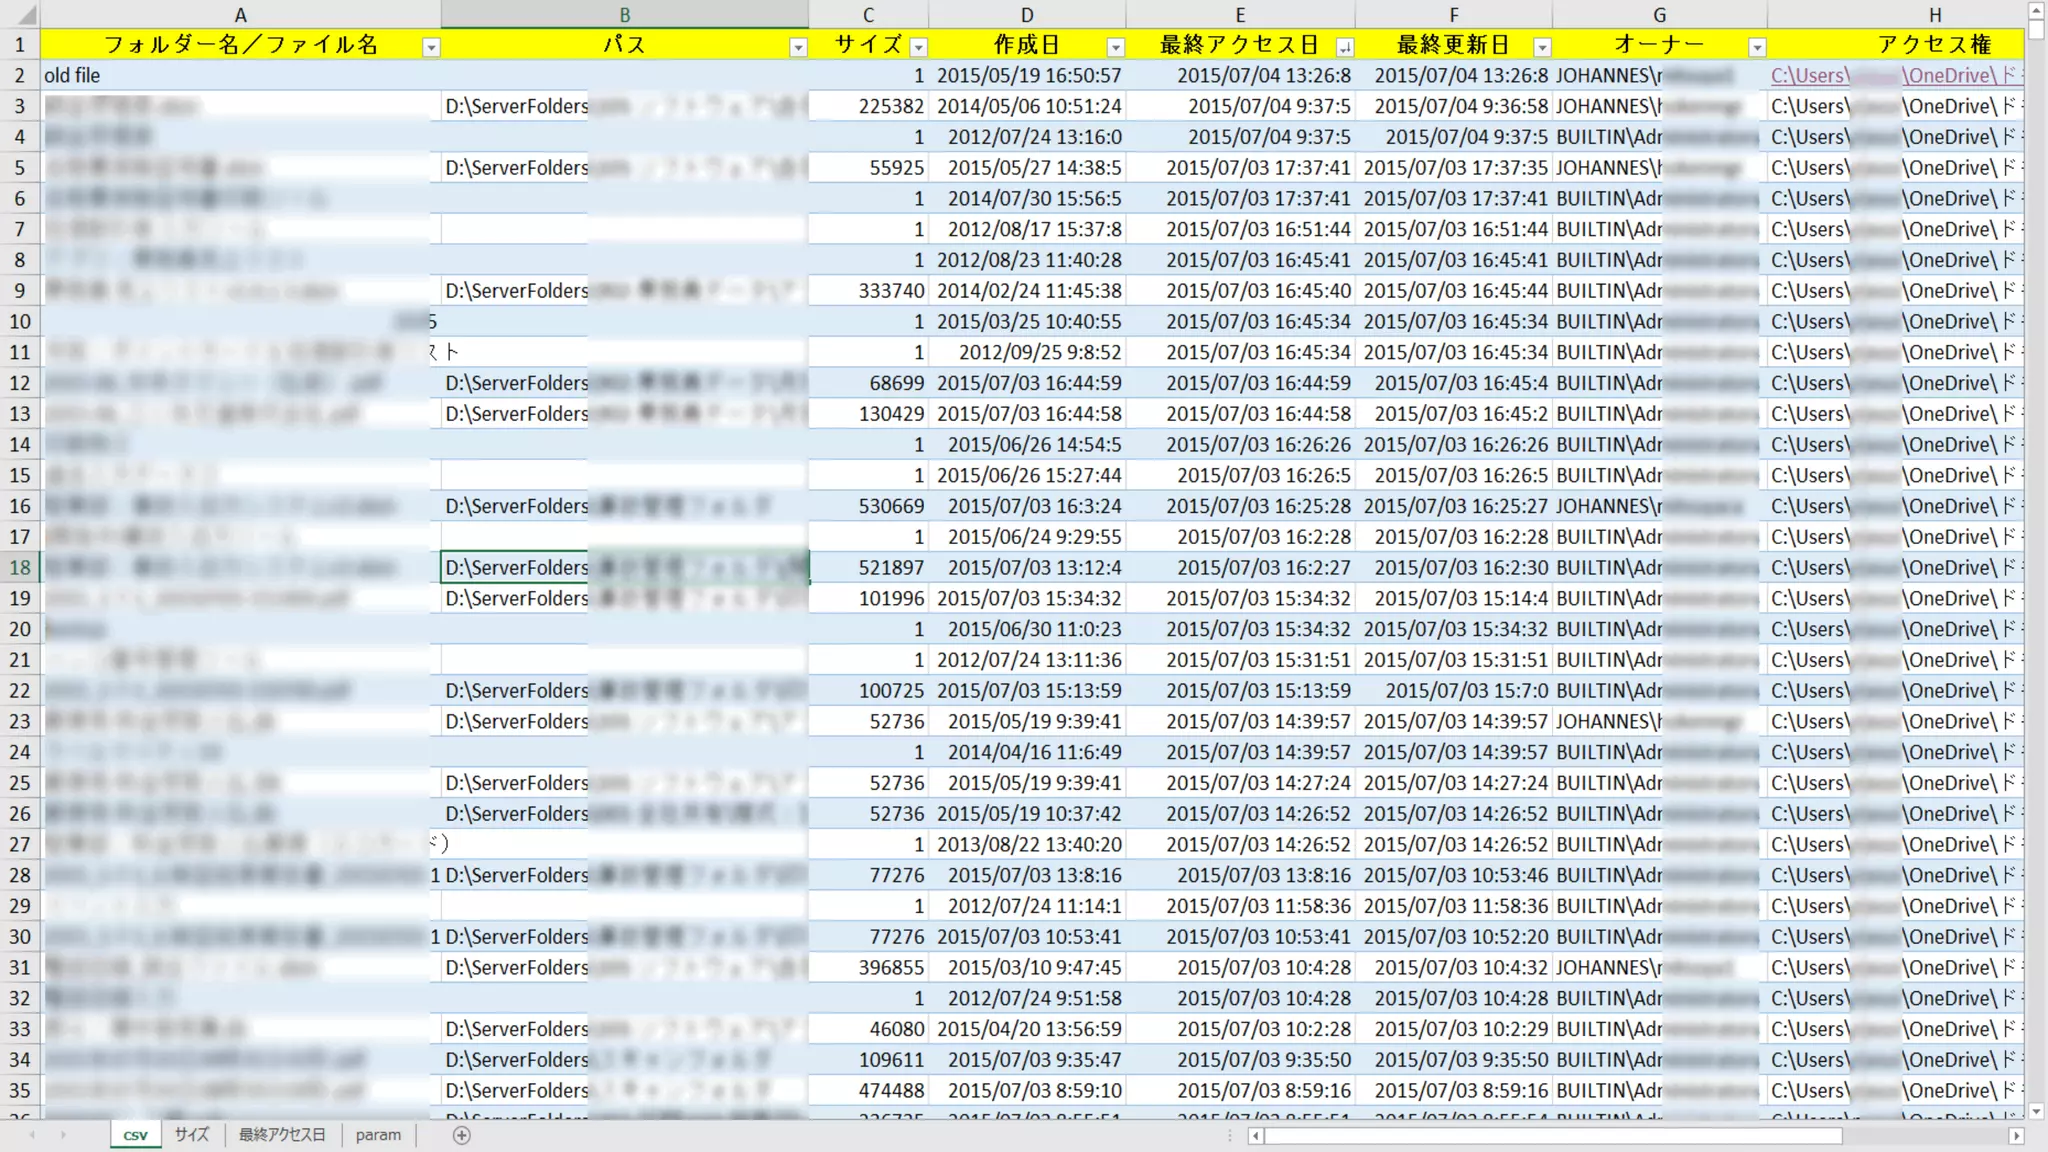The image size is (2048, 1152).
Task: Click vertical scrollbar up arrow
Action: coord(2036,11)
